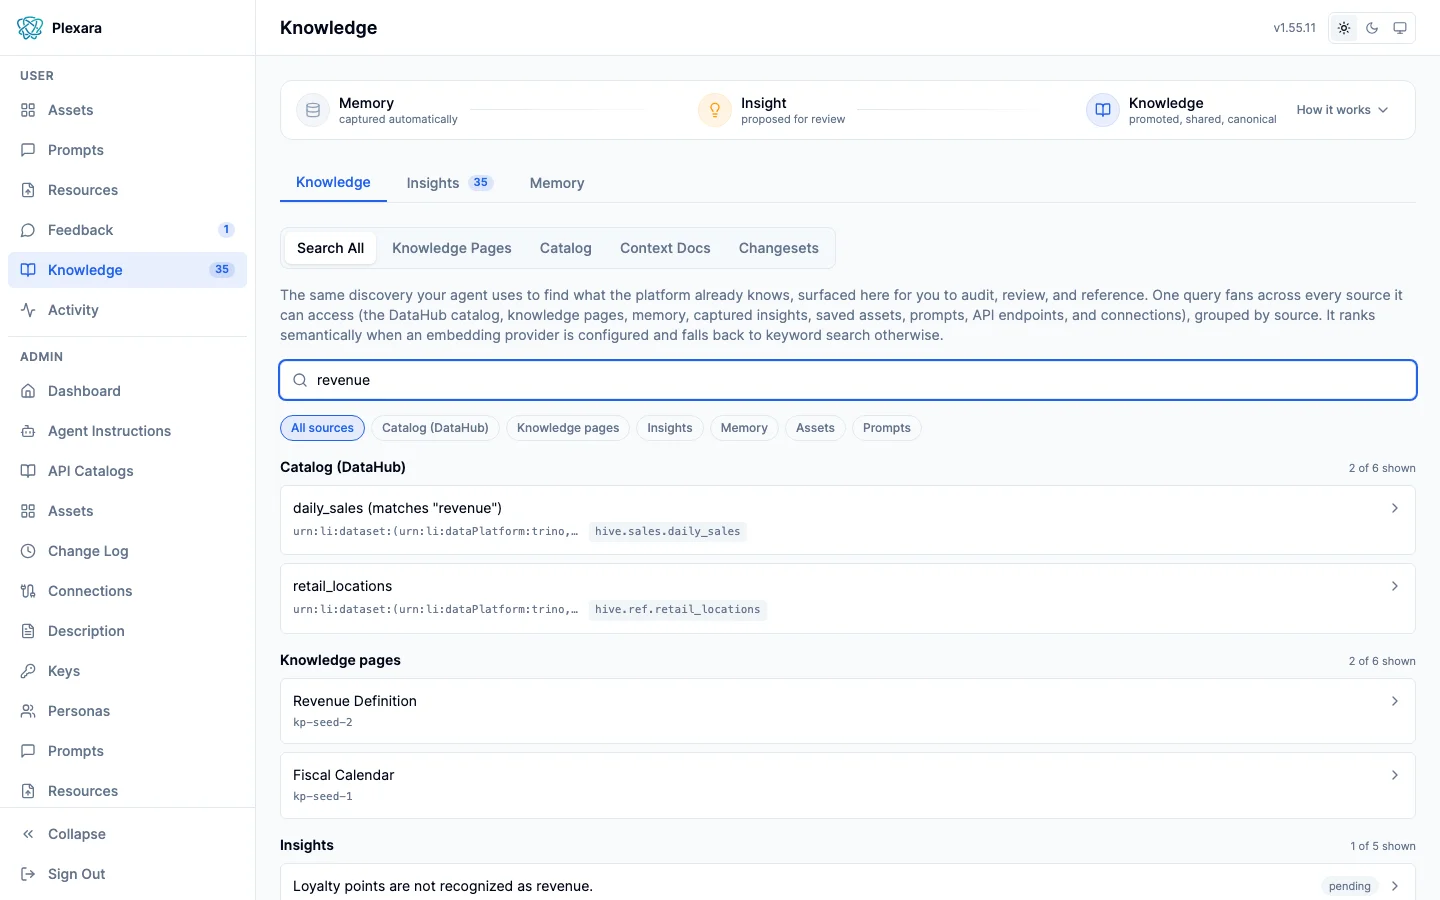
Task: Select Search All sub-tab
Action: tap(330, 248)
